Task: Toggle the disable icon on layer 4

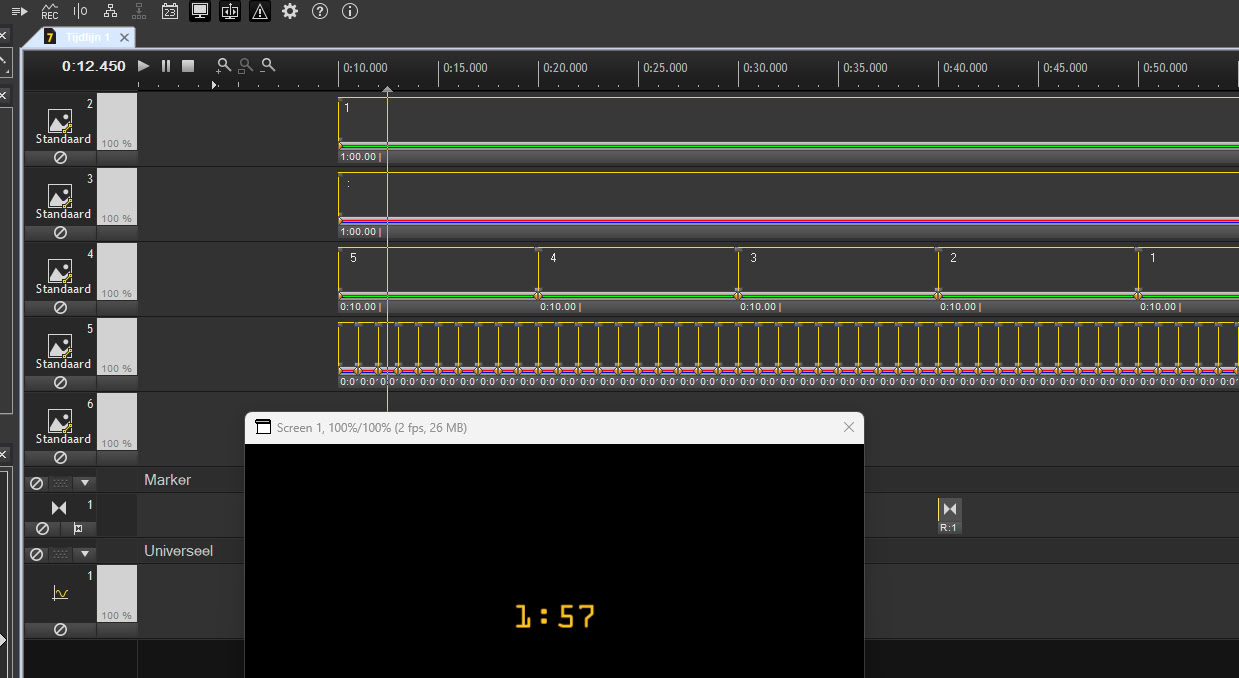Action: 60,308
